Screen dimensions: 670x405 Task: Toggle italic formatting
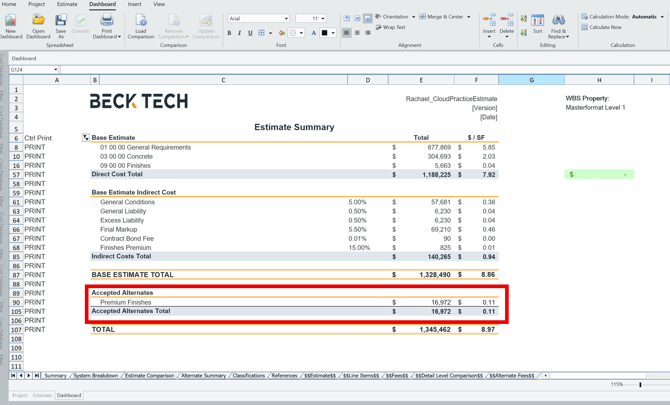(239, 33)
